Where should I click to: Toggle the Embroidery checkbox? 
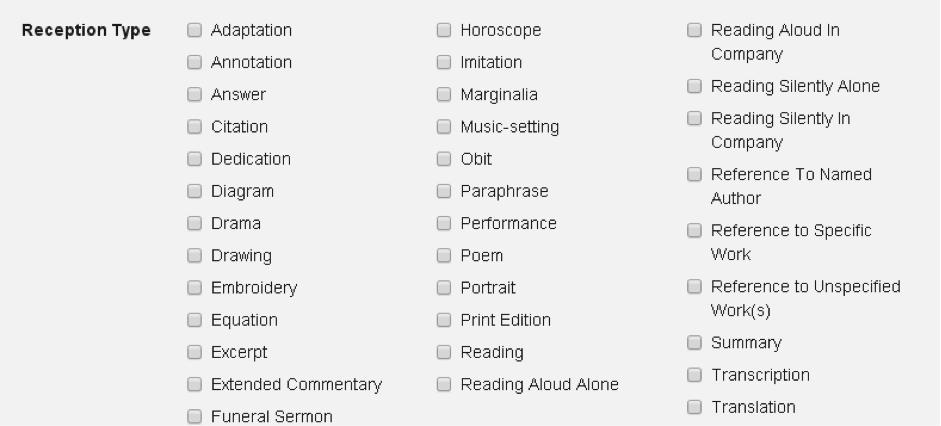tap(194, 288)
